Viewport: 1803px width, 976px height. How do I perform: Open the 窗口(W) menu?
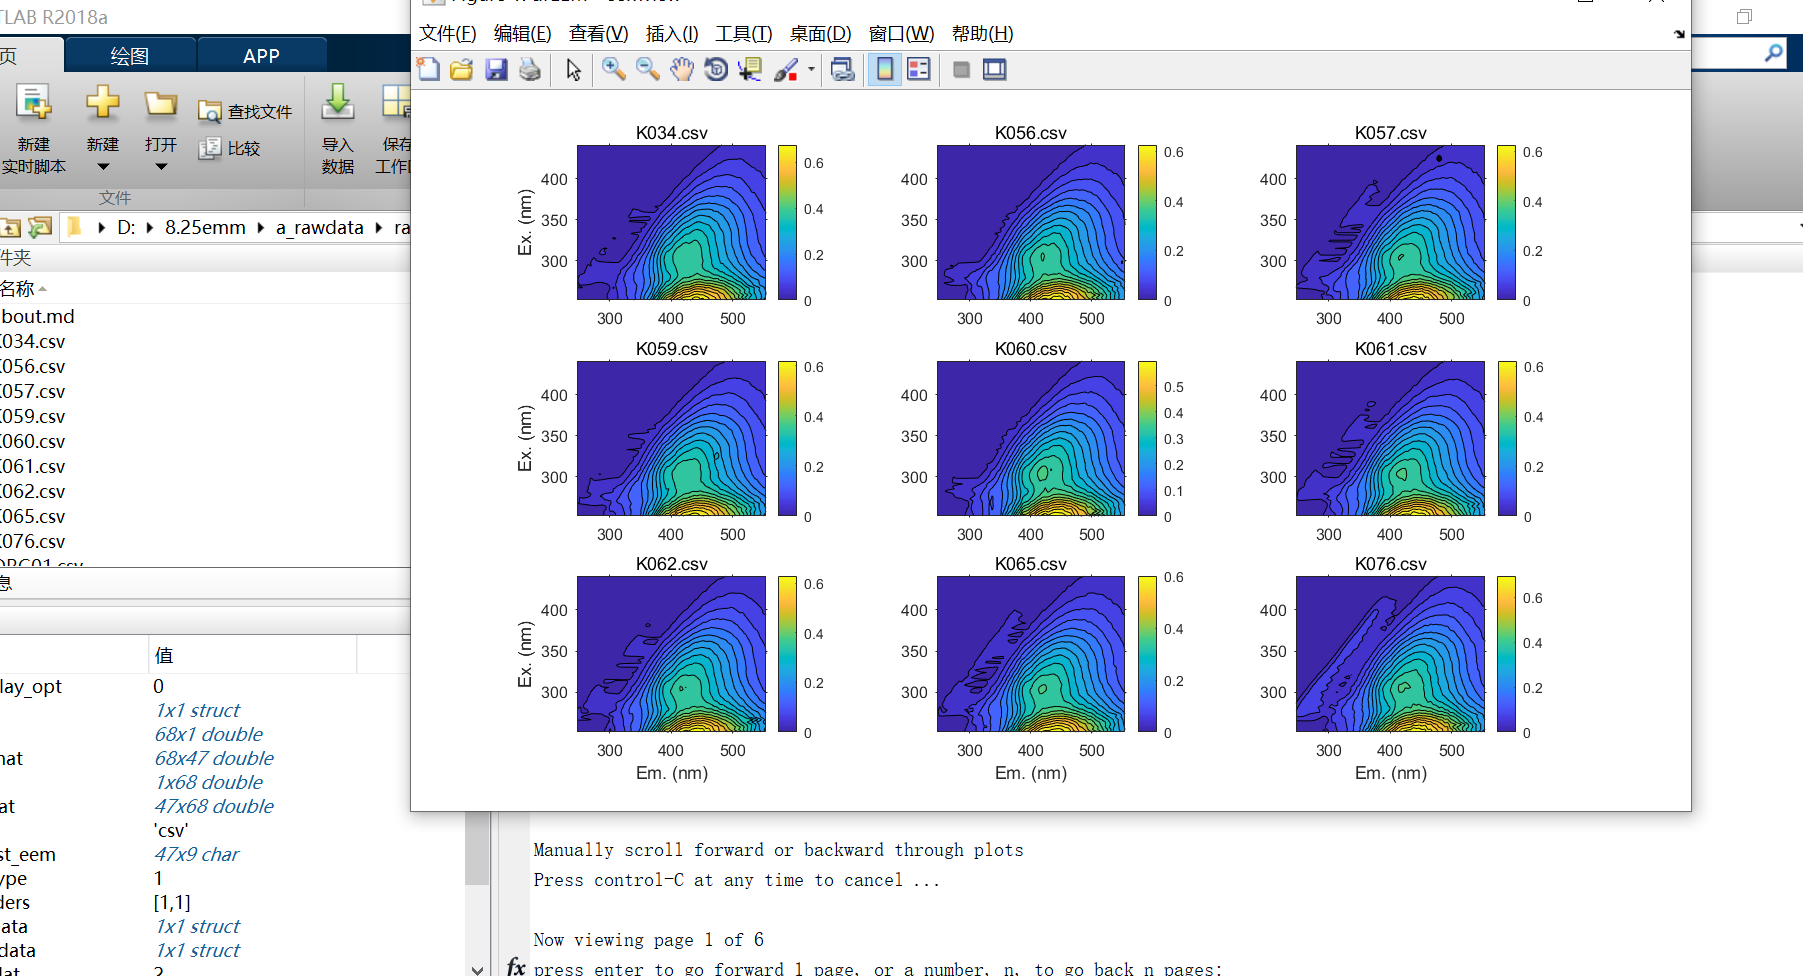[901, 34]
